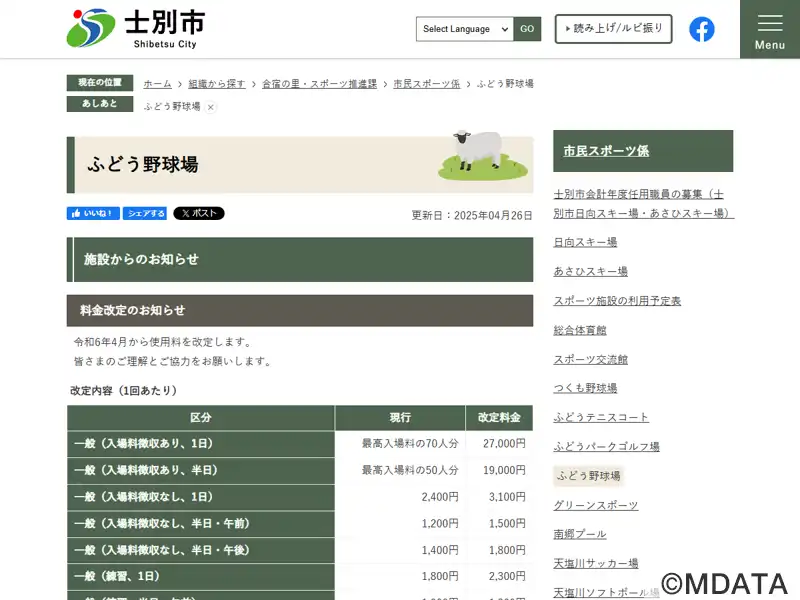
Task: Open the Facebook page icon
Action: [702, 29]
